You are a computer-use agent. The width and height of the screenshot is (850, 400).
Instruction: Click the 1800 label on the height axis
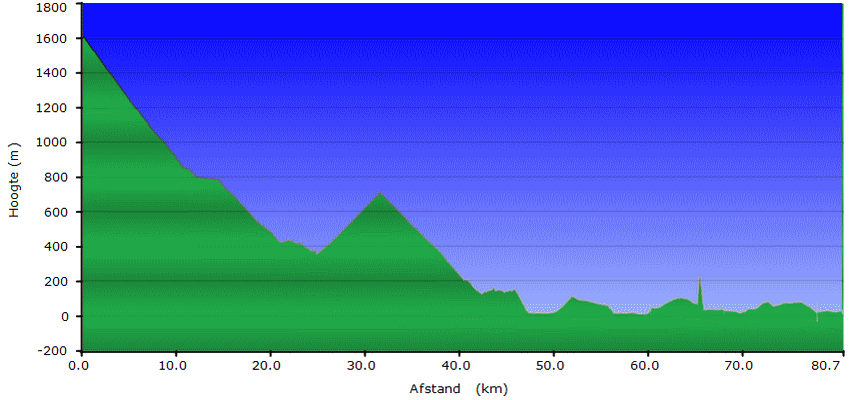coord(54,6)
